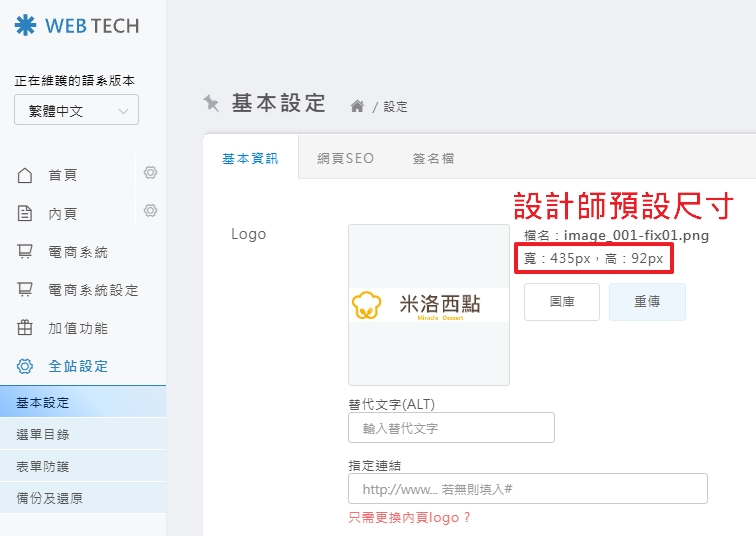Click the pin icon beside 基本設定 title
This screenshot has height=536, width=756.
click(211, 103)
